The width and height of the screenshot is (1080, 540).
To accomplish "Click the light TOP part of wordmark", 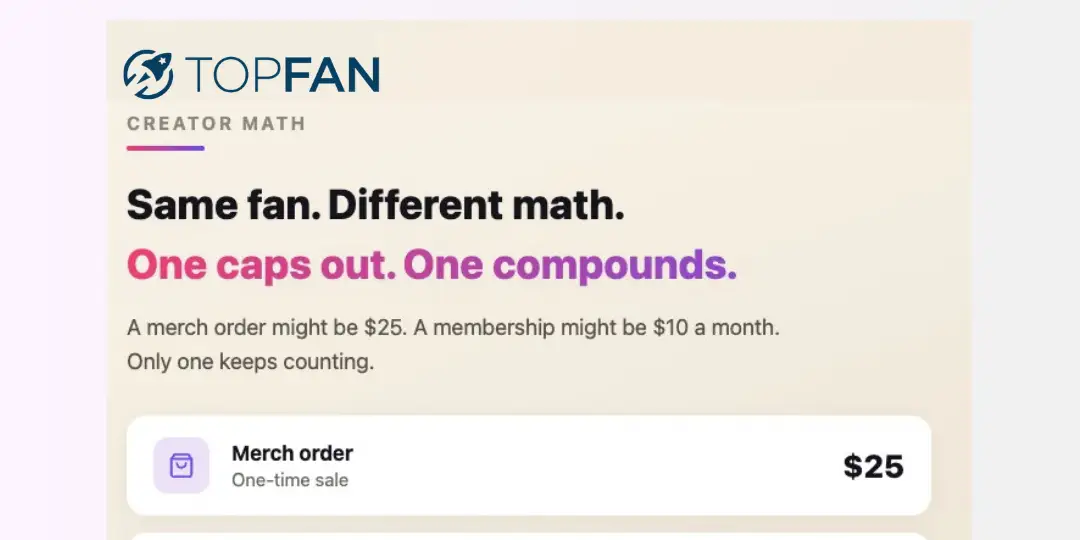I will (x=233, y=74).
